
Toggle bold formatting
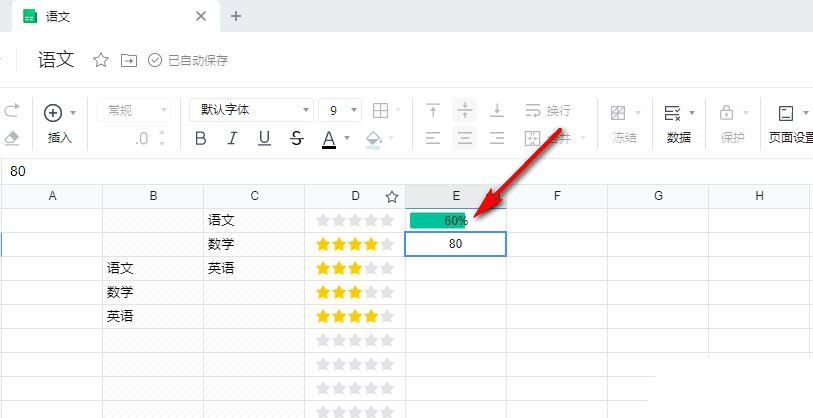[201, 139]
